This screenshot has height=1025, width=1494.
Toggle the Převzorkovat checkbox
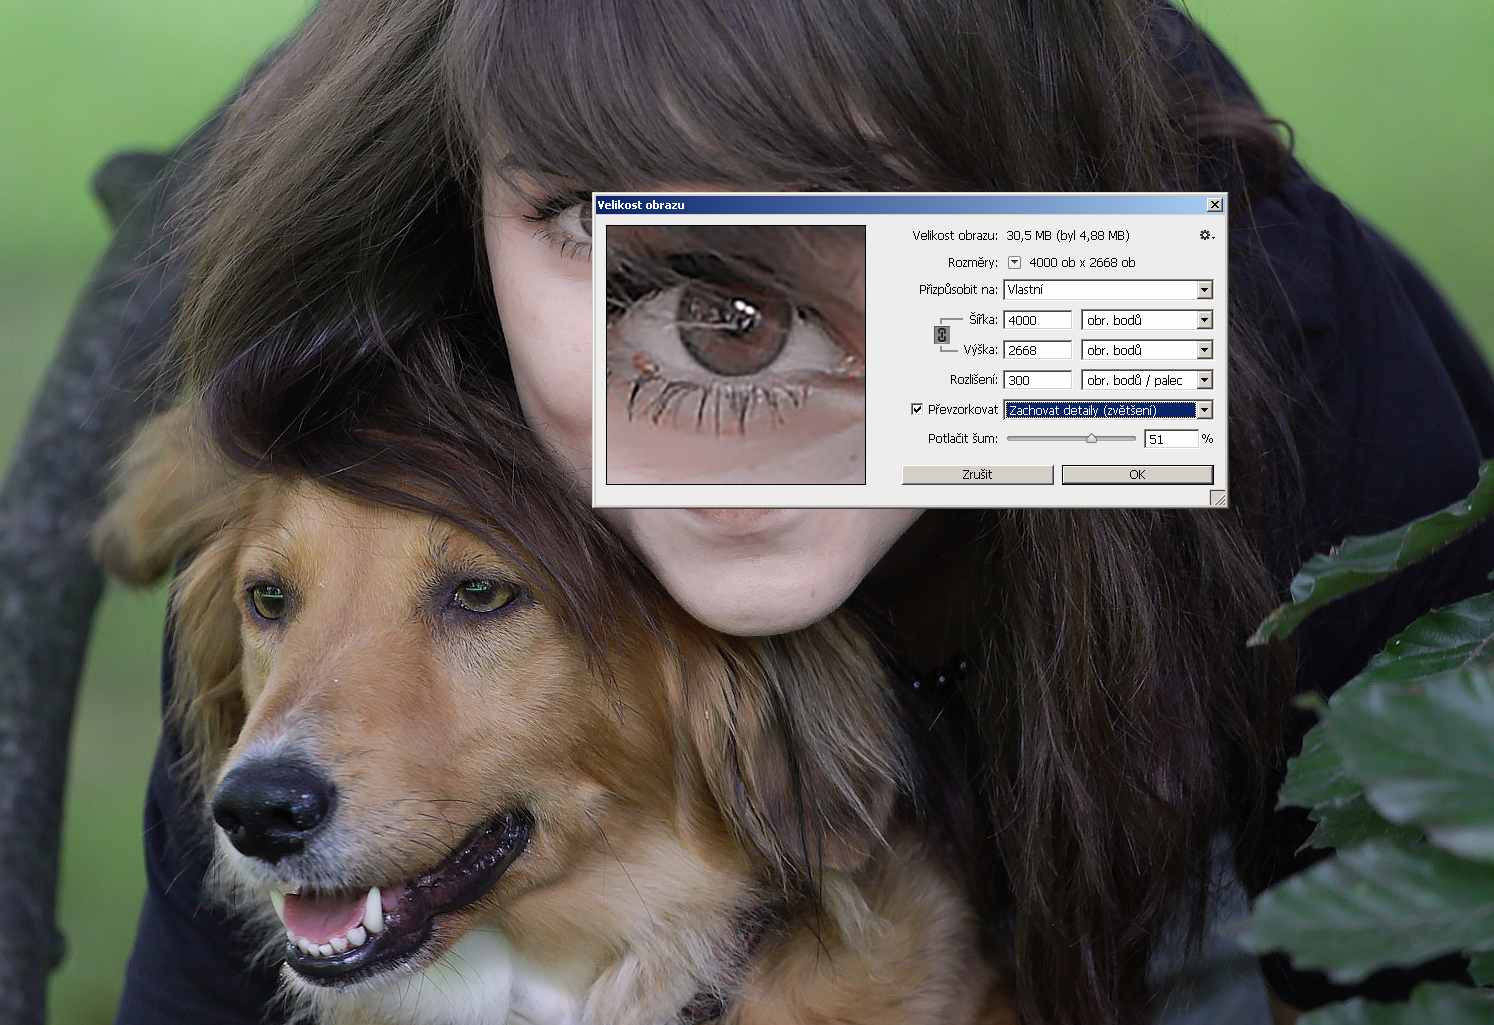916,409
